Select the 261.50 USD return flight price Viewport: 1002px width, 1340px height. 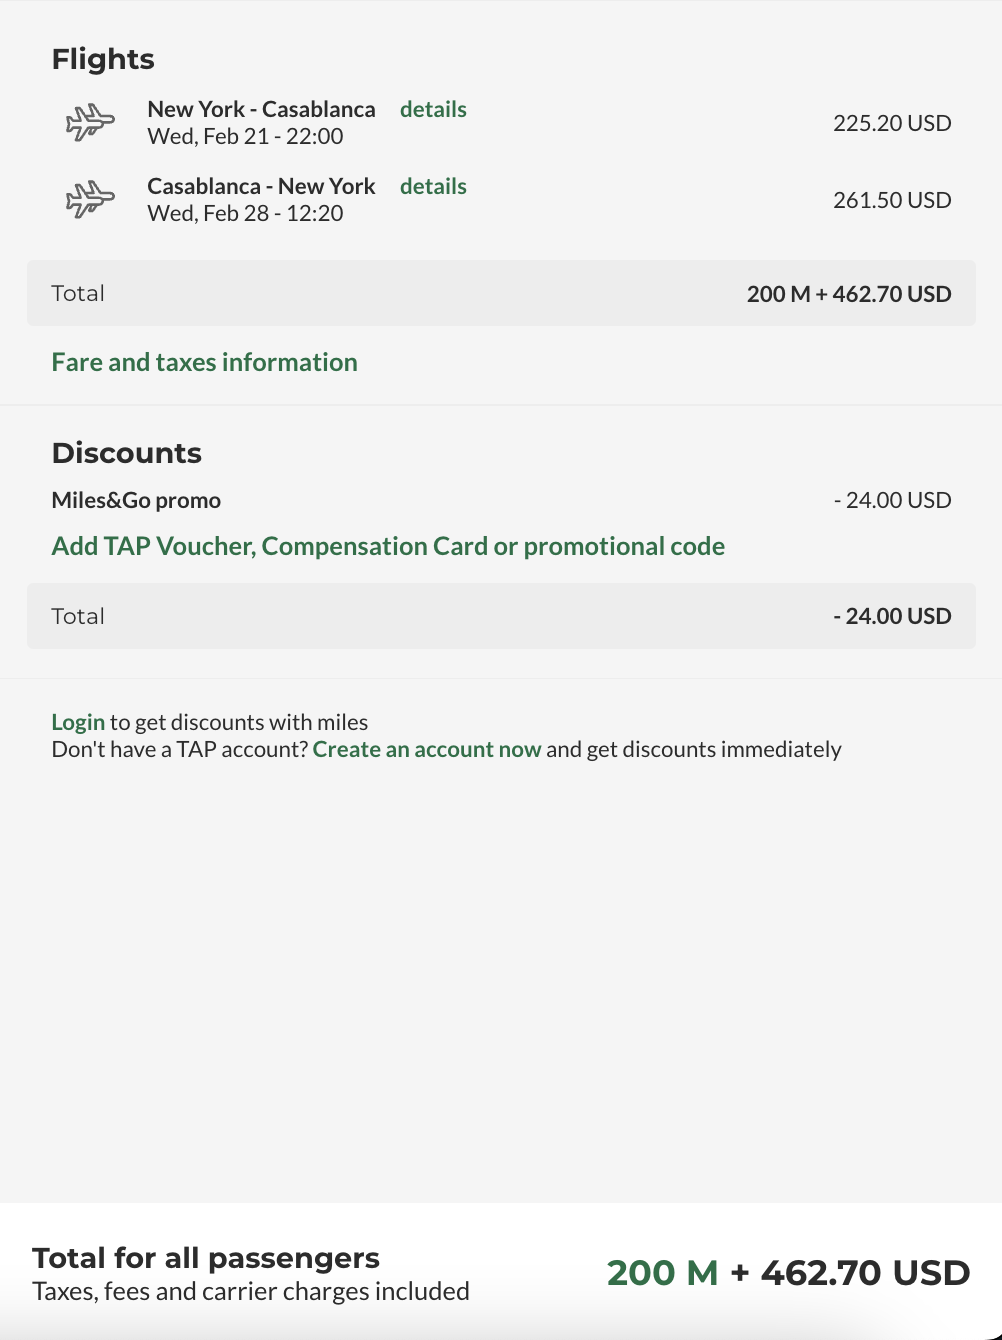coord(892,200)
